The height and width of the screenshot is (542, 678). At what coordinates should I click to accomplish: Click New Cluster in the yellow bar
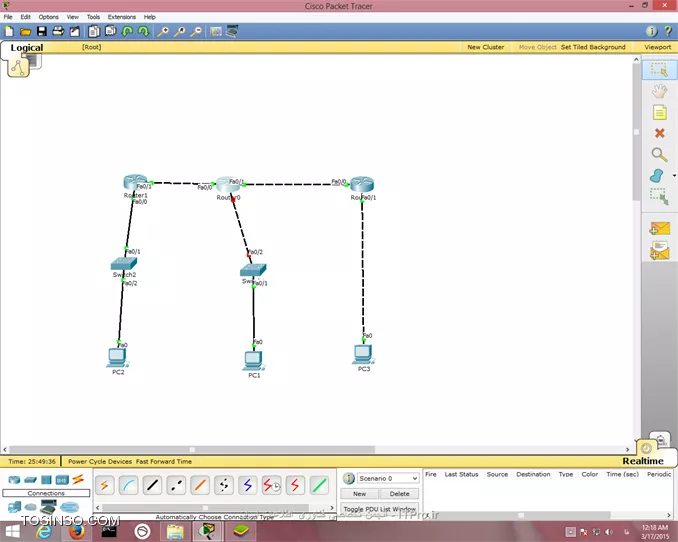tap(486, 47)
